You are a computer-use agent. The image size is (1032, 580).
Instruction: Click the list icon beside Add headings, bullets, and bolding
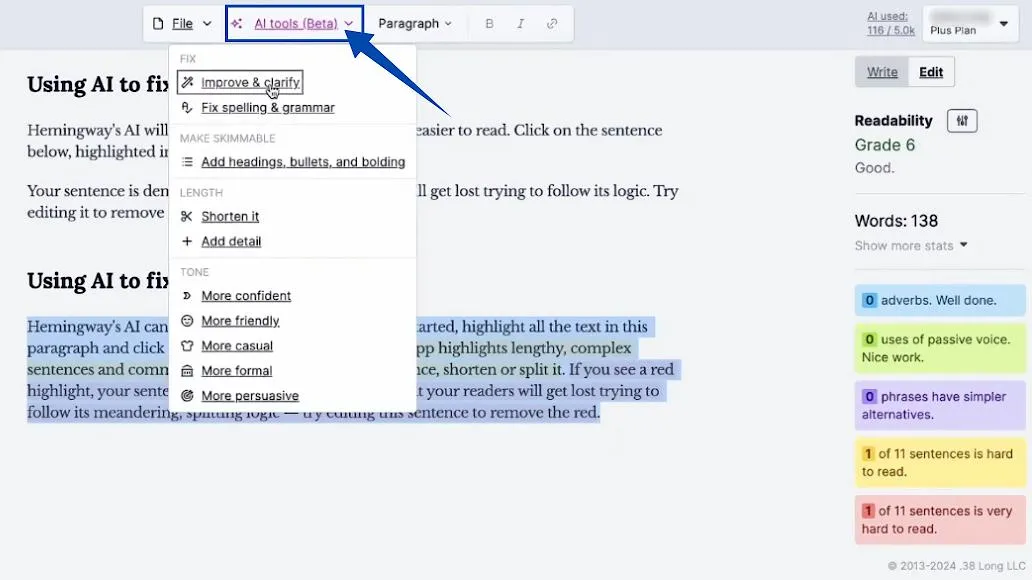pos(189,161)
